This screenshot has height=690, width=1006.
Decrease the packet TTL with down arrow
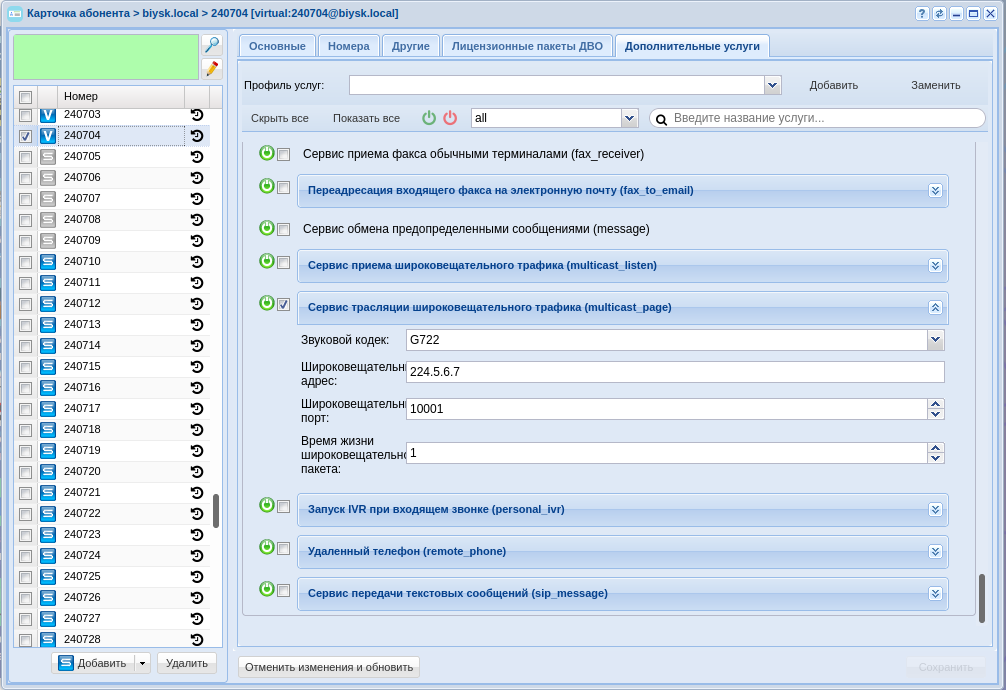coord(935,458)
